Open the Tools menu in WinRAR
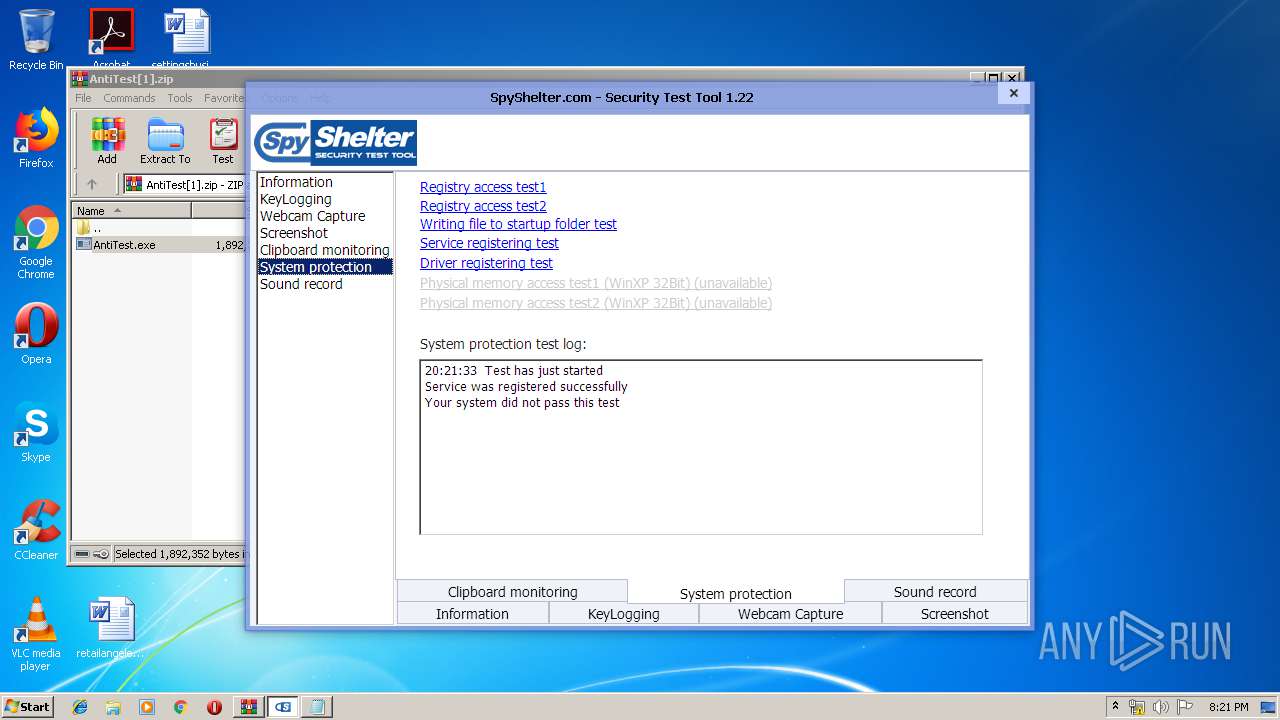Screen dimensions: 1280x720 180,98
